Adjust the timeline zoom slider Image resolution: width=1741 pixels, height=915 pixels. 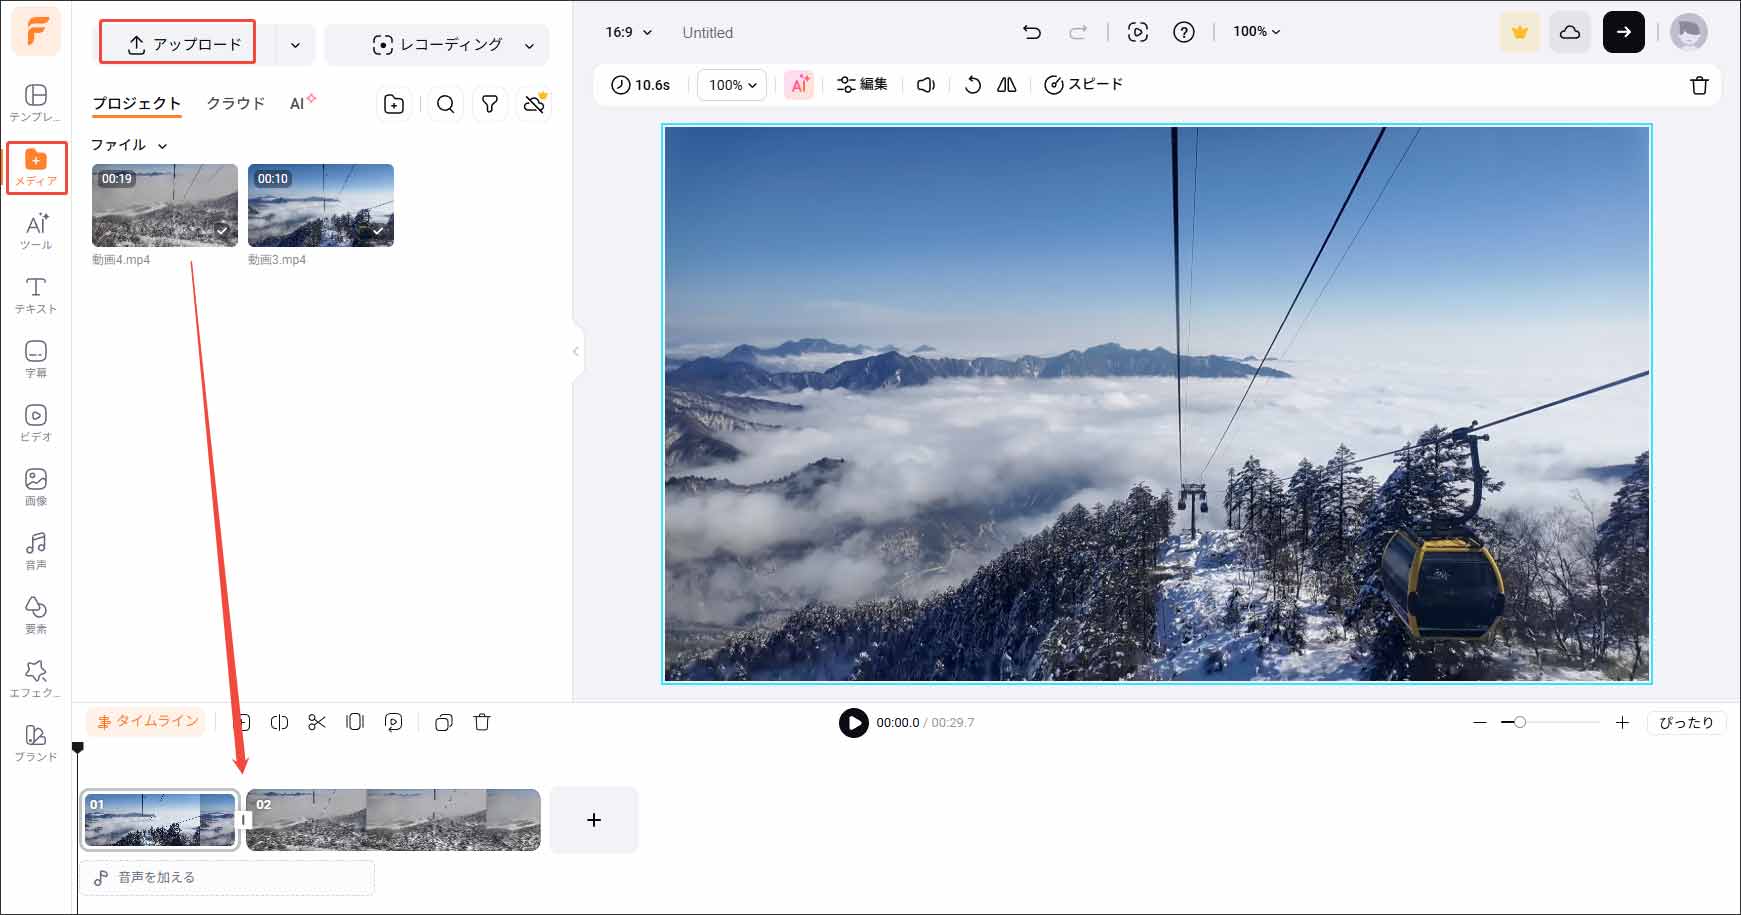(x=1521, y=721)
